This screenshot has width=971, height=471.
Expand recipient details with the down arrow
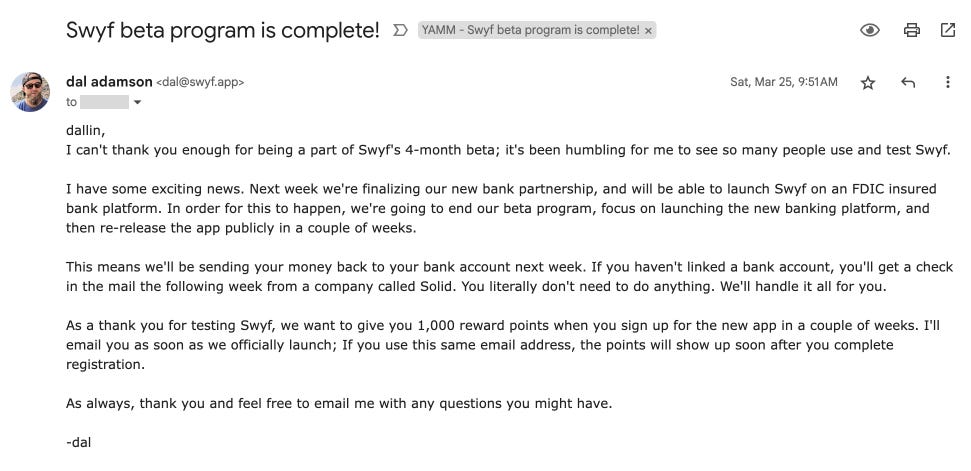pyautogui.click(x=137, y=102)
